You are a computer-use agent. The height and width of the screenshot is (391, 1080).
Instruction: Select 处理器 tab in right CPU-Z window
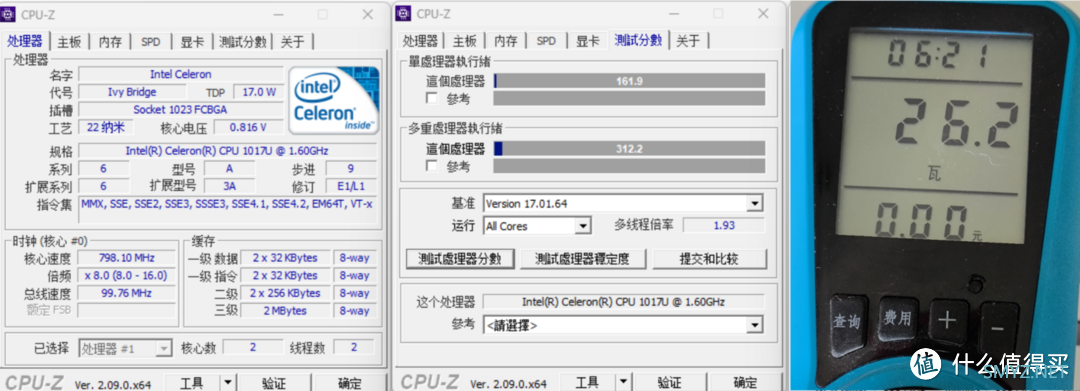[420, 41]
